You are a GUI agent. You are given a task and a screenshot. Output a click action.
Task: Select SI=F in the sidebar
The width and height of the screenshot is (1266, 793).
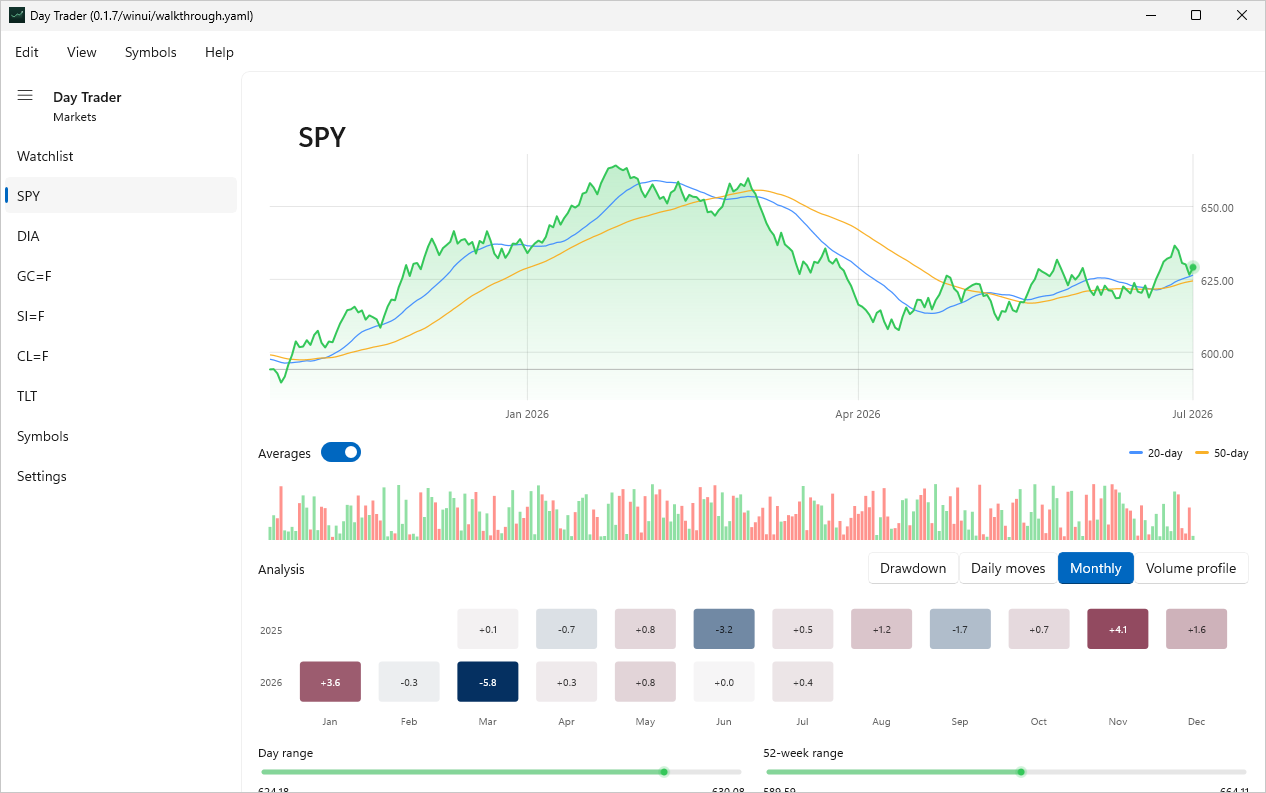click(121, 316)
